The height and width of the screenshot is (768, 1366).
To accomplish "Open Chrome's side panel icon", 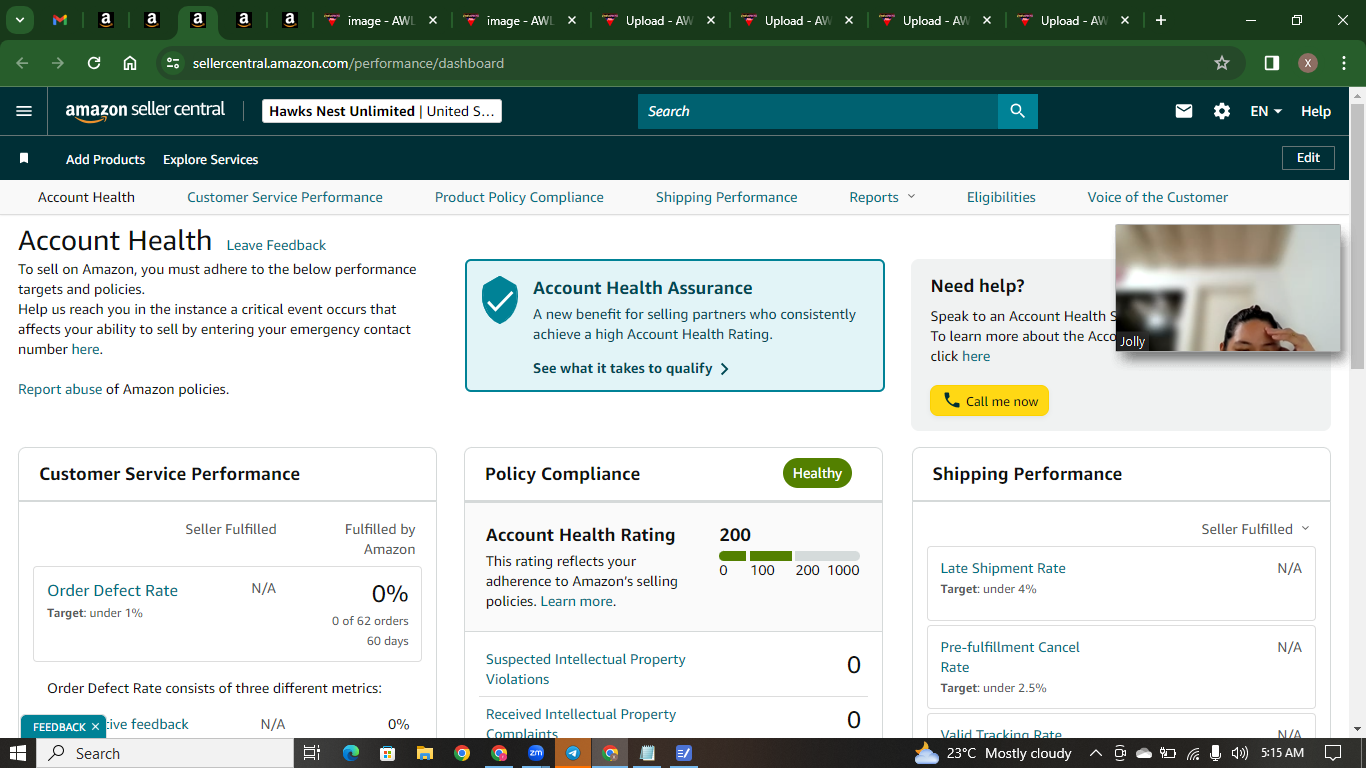I will [1272, 63].
